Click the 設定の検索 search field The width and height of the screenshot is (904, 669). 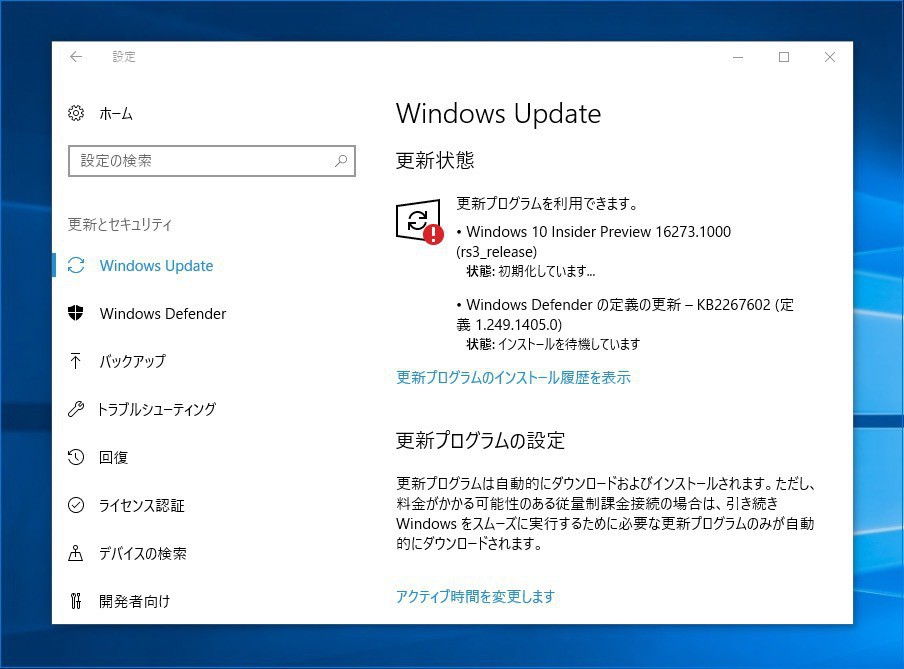pyautogui.click(x=212, y=161)
